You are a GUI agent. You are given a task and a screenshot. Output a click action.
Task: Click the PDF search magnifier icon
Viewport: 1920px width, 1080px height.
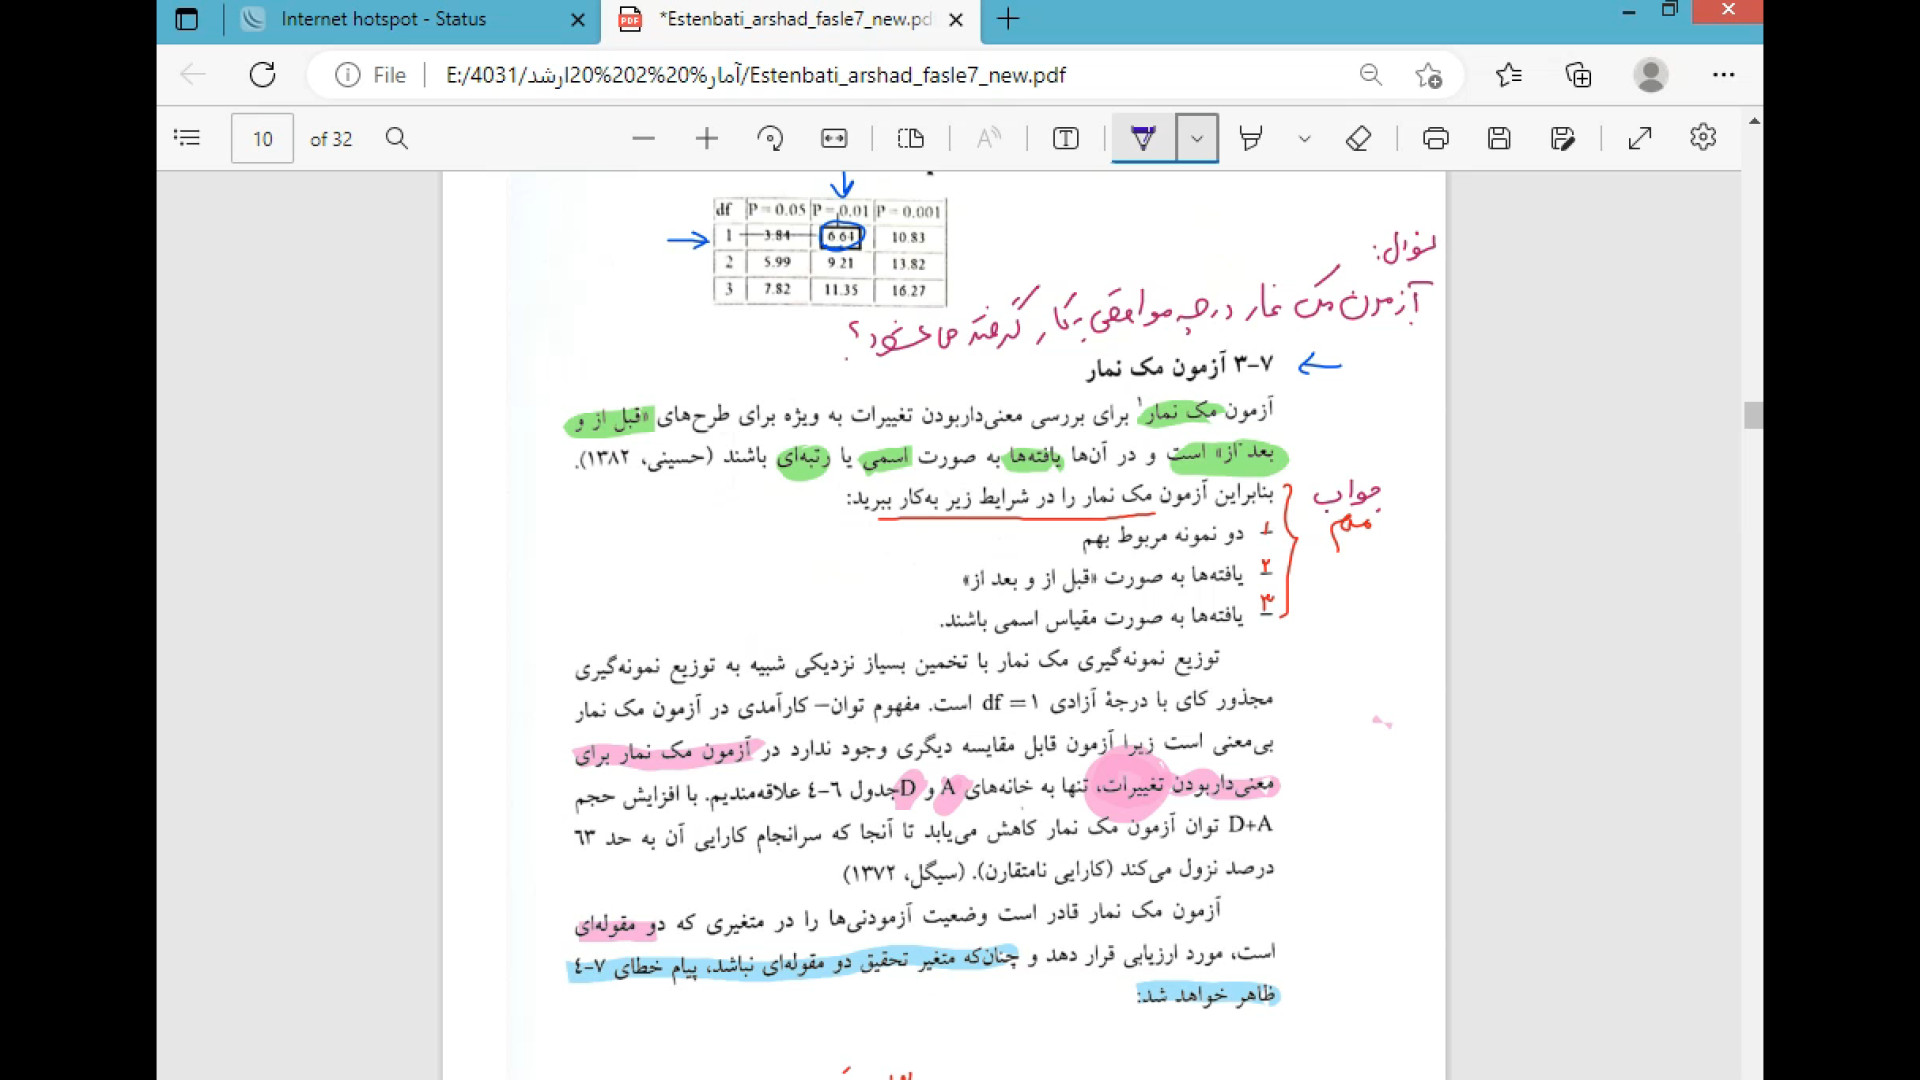click(397, 138)
